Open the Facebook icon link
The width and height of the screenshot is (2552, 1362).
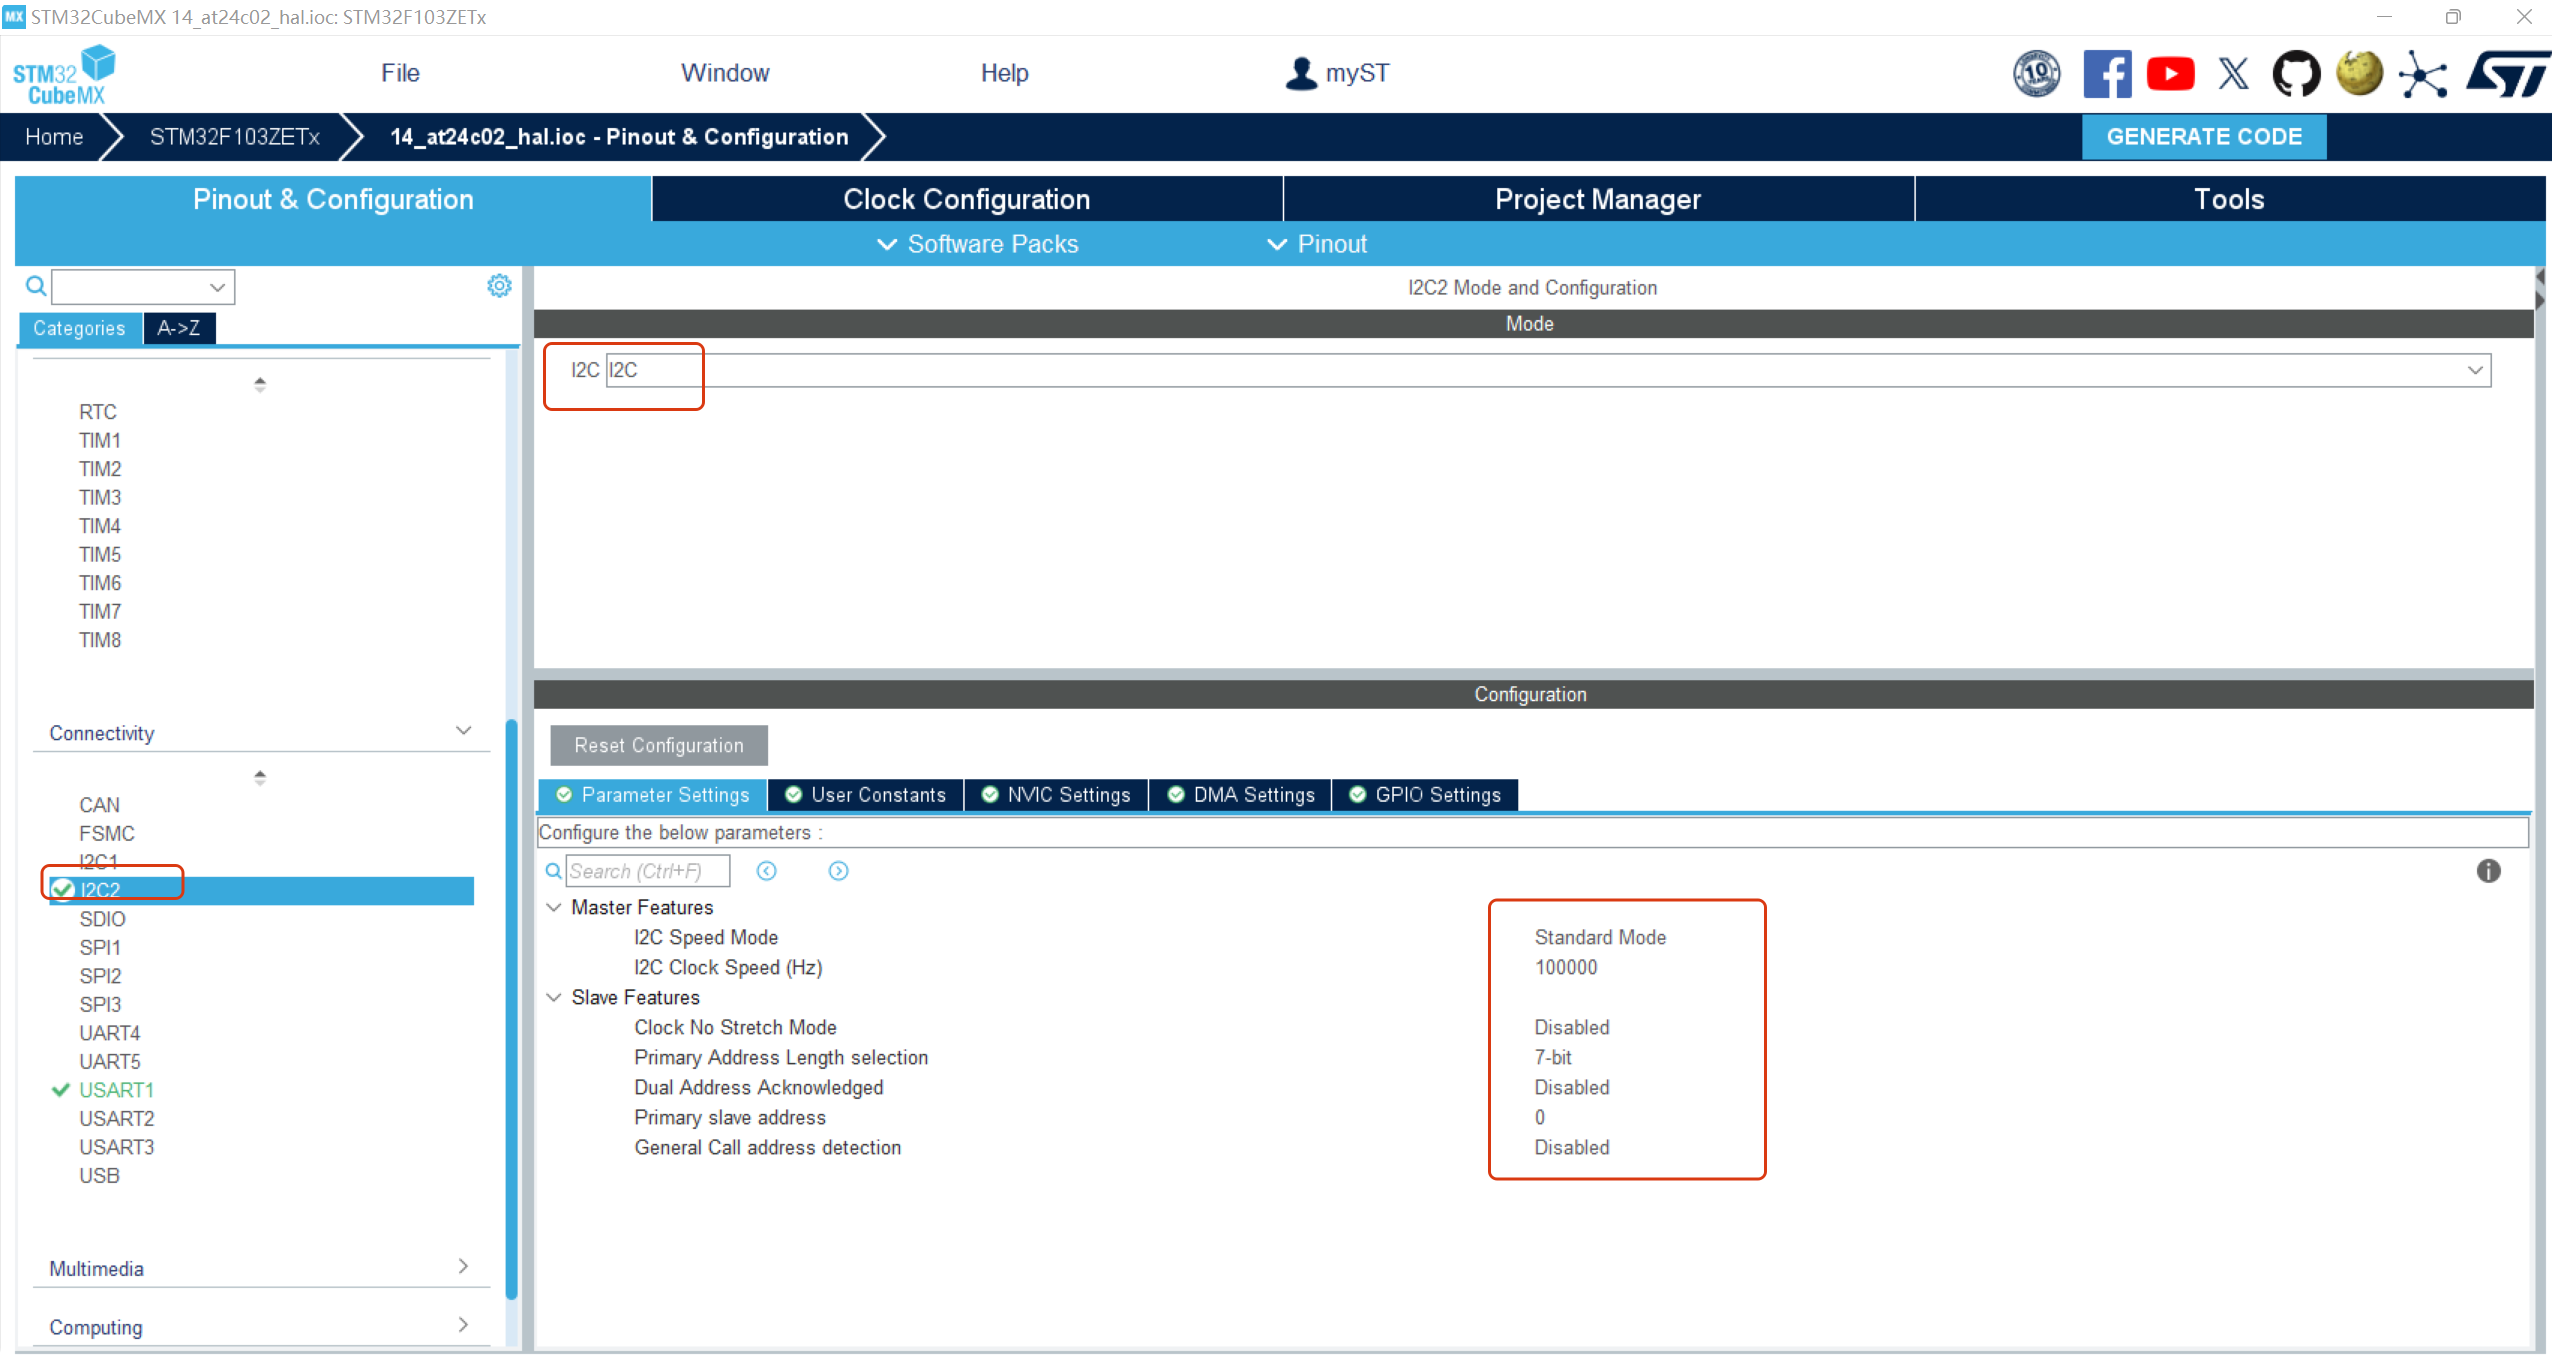(2107, 74)
